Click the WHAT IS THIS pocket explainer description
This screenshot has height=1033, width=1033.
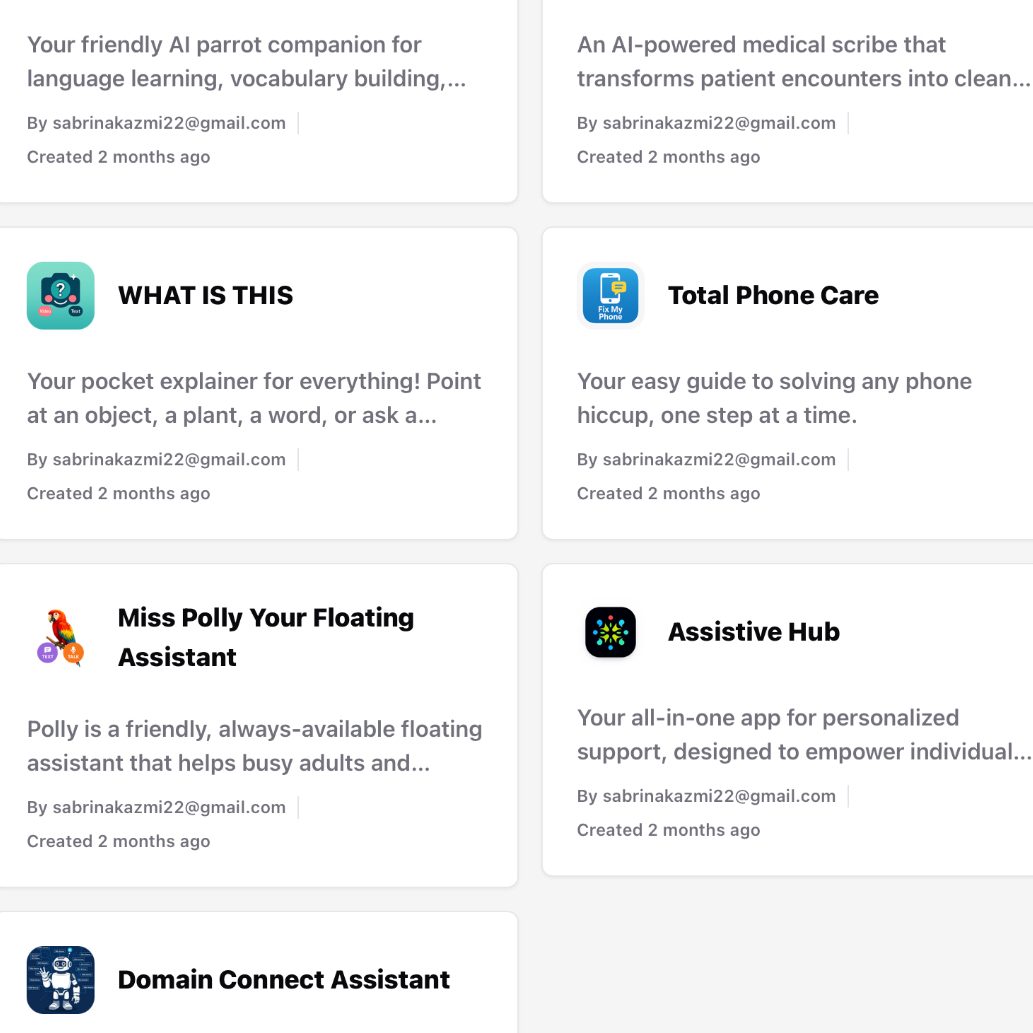[254, 398]
